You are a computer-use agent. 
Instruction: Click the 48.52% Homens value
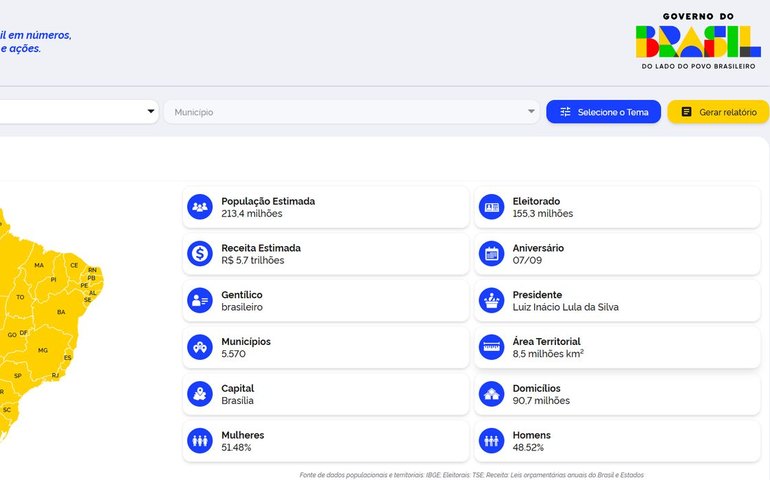[528, 448]
